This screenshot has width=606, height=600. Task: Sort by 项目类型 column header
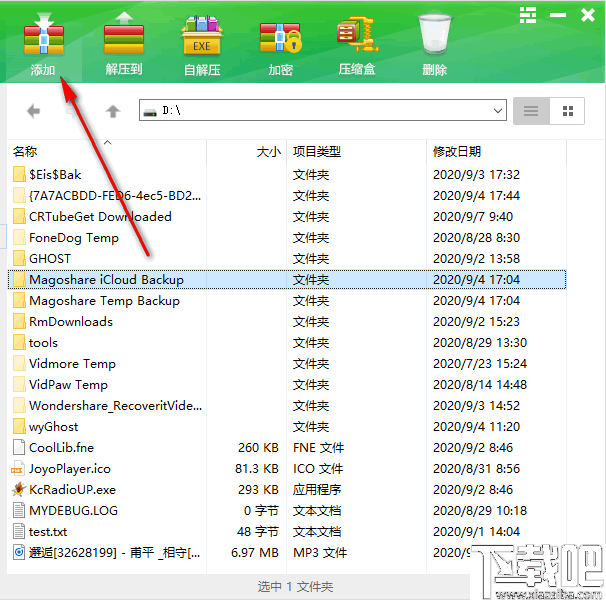tap(317, 152)
